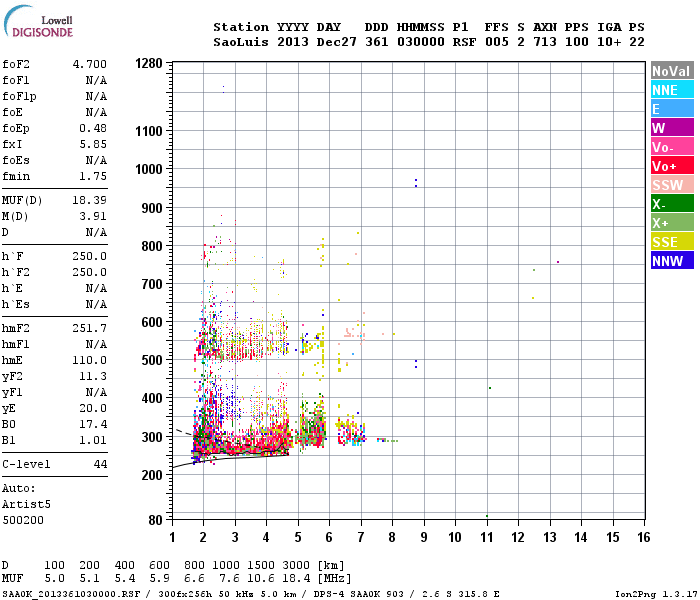
Task: Click the h`F value 250.0
Action: click(90, 256)
